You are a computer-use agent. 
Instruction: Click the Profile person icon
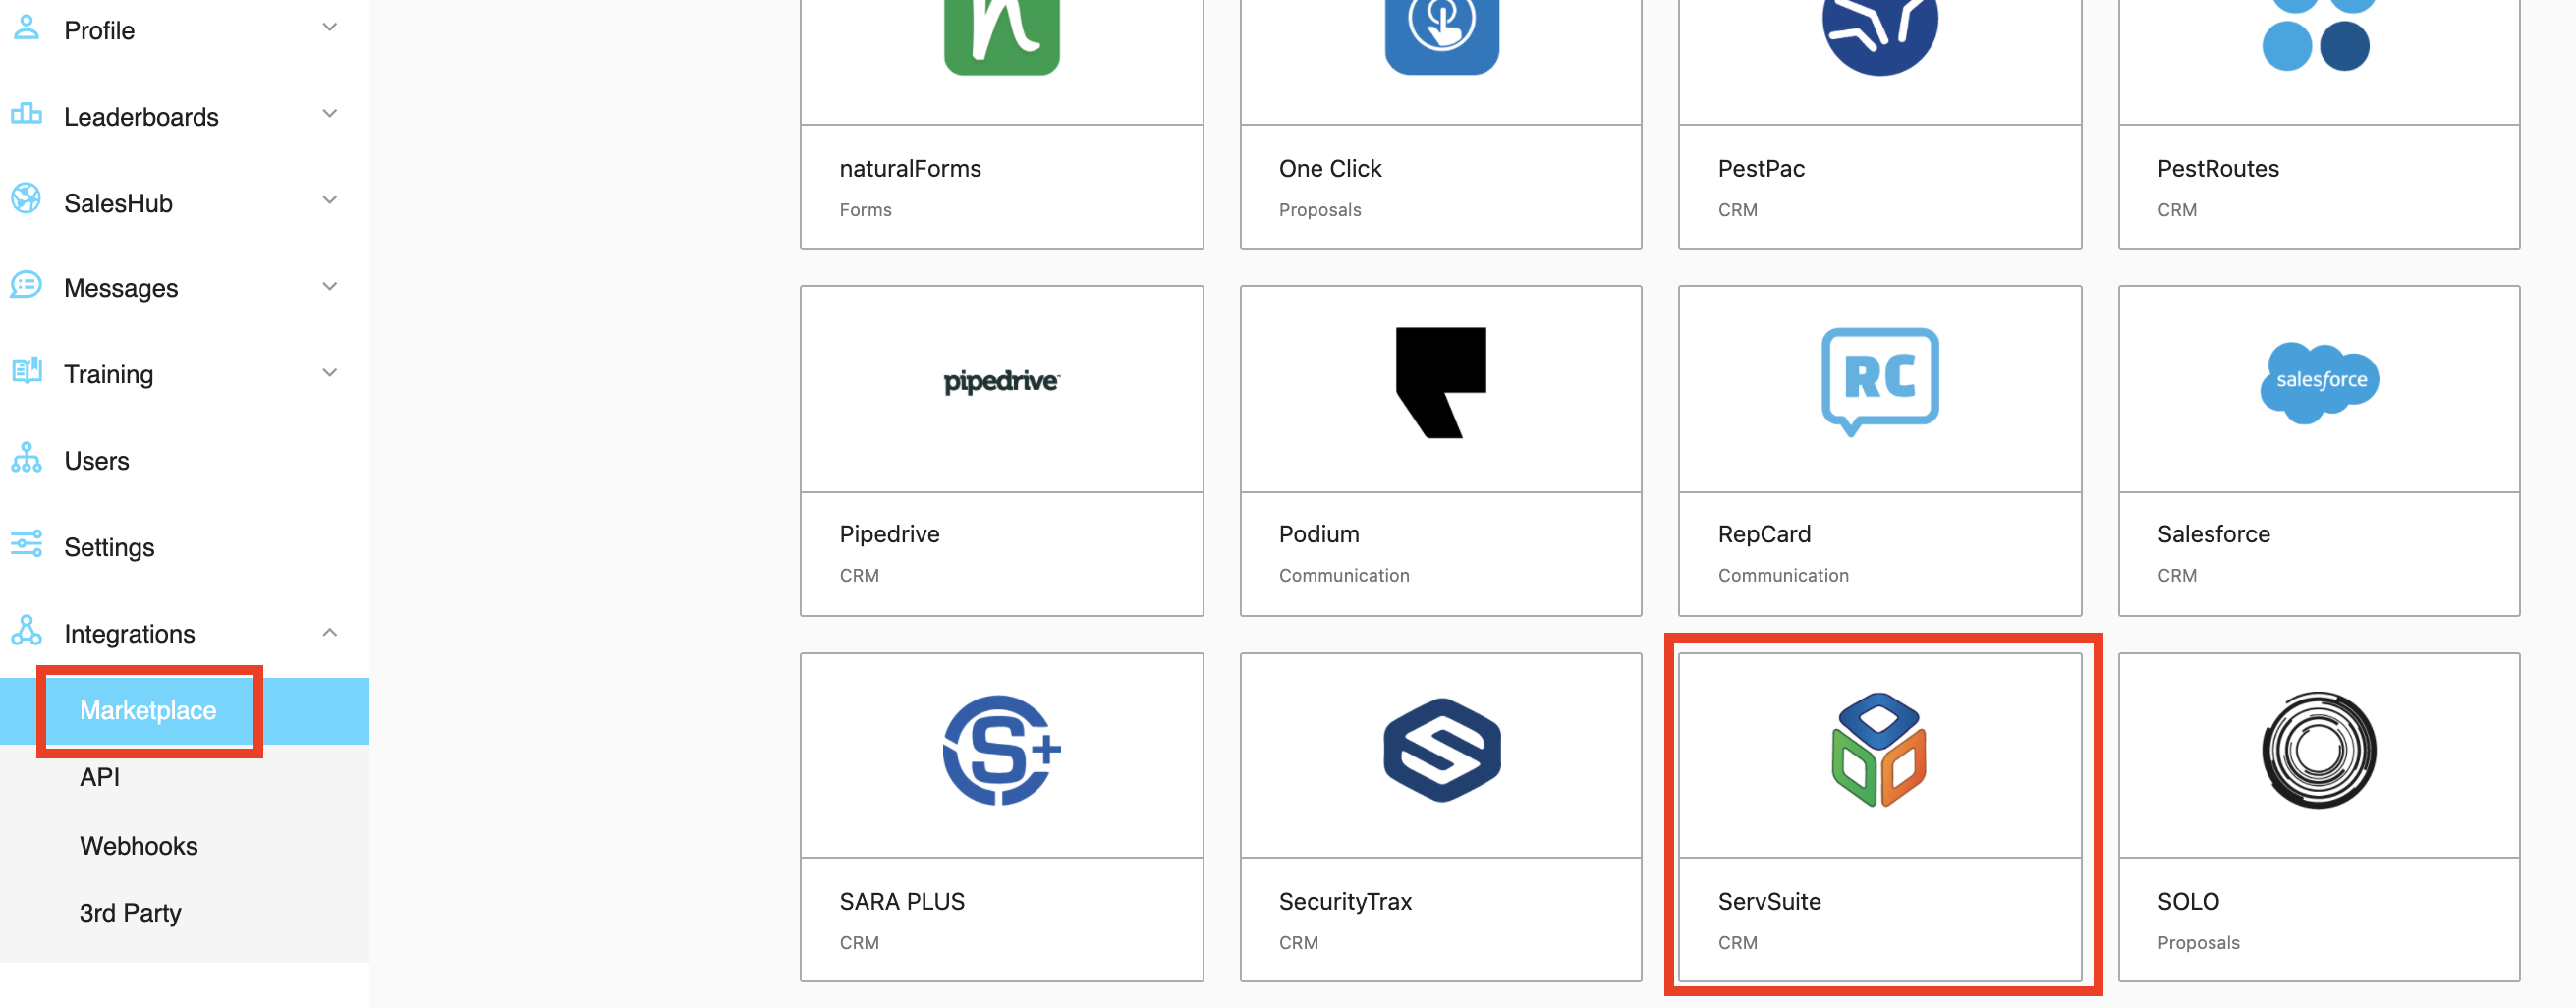pos(26,27)
